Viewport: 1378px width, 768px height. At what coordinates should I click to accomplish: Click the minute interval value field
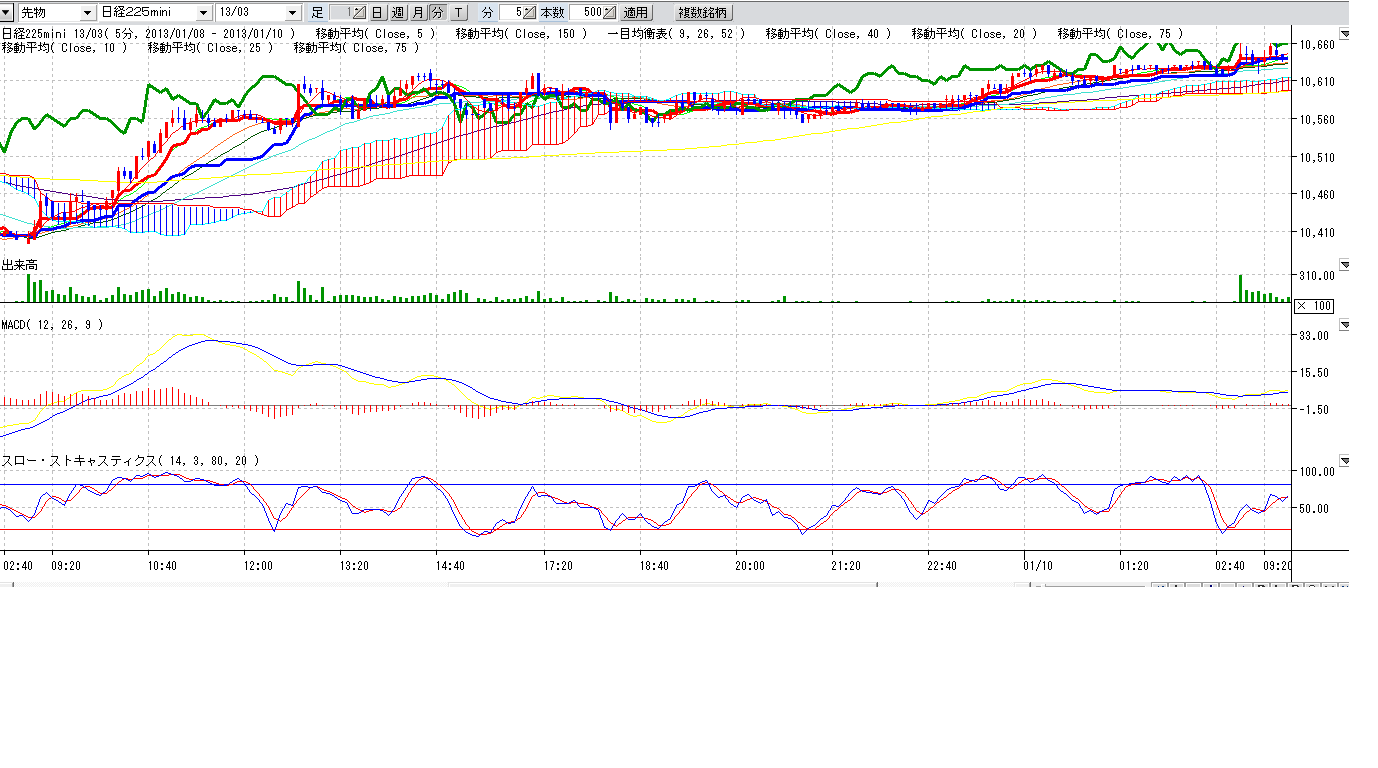510,12
